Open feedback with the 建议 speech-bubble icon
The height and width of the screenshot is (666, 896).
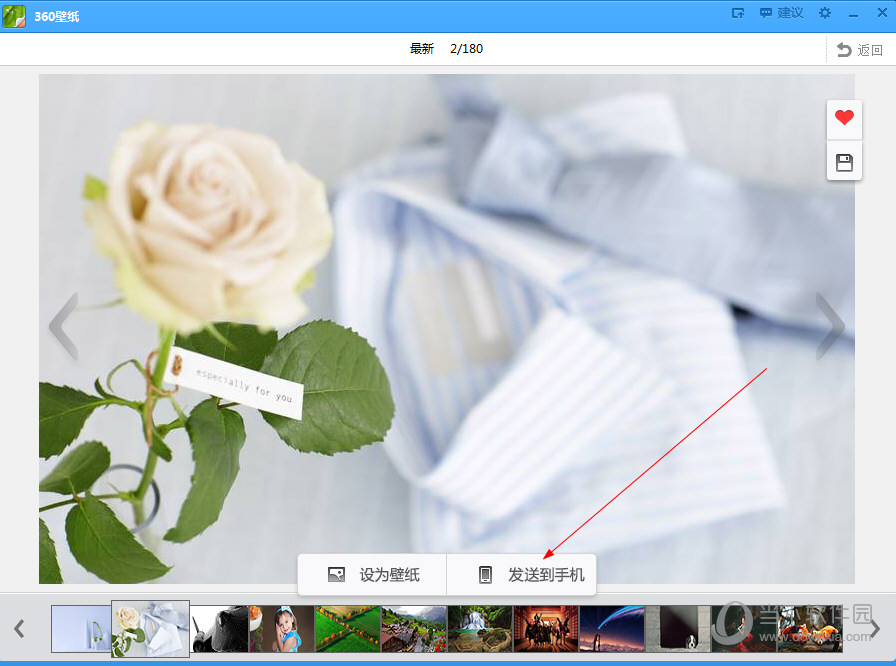point(780,12)
